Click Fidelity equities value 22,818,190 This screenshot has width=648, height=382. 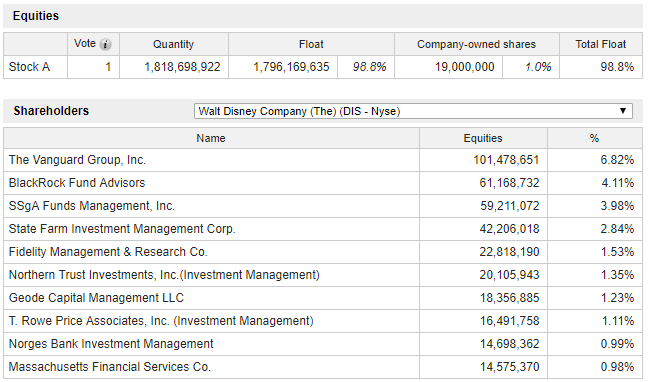pos(510,252)
